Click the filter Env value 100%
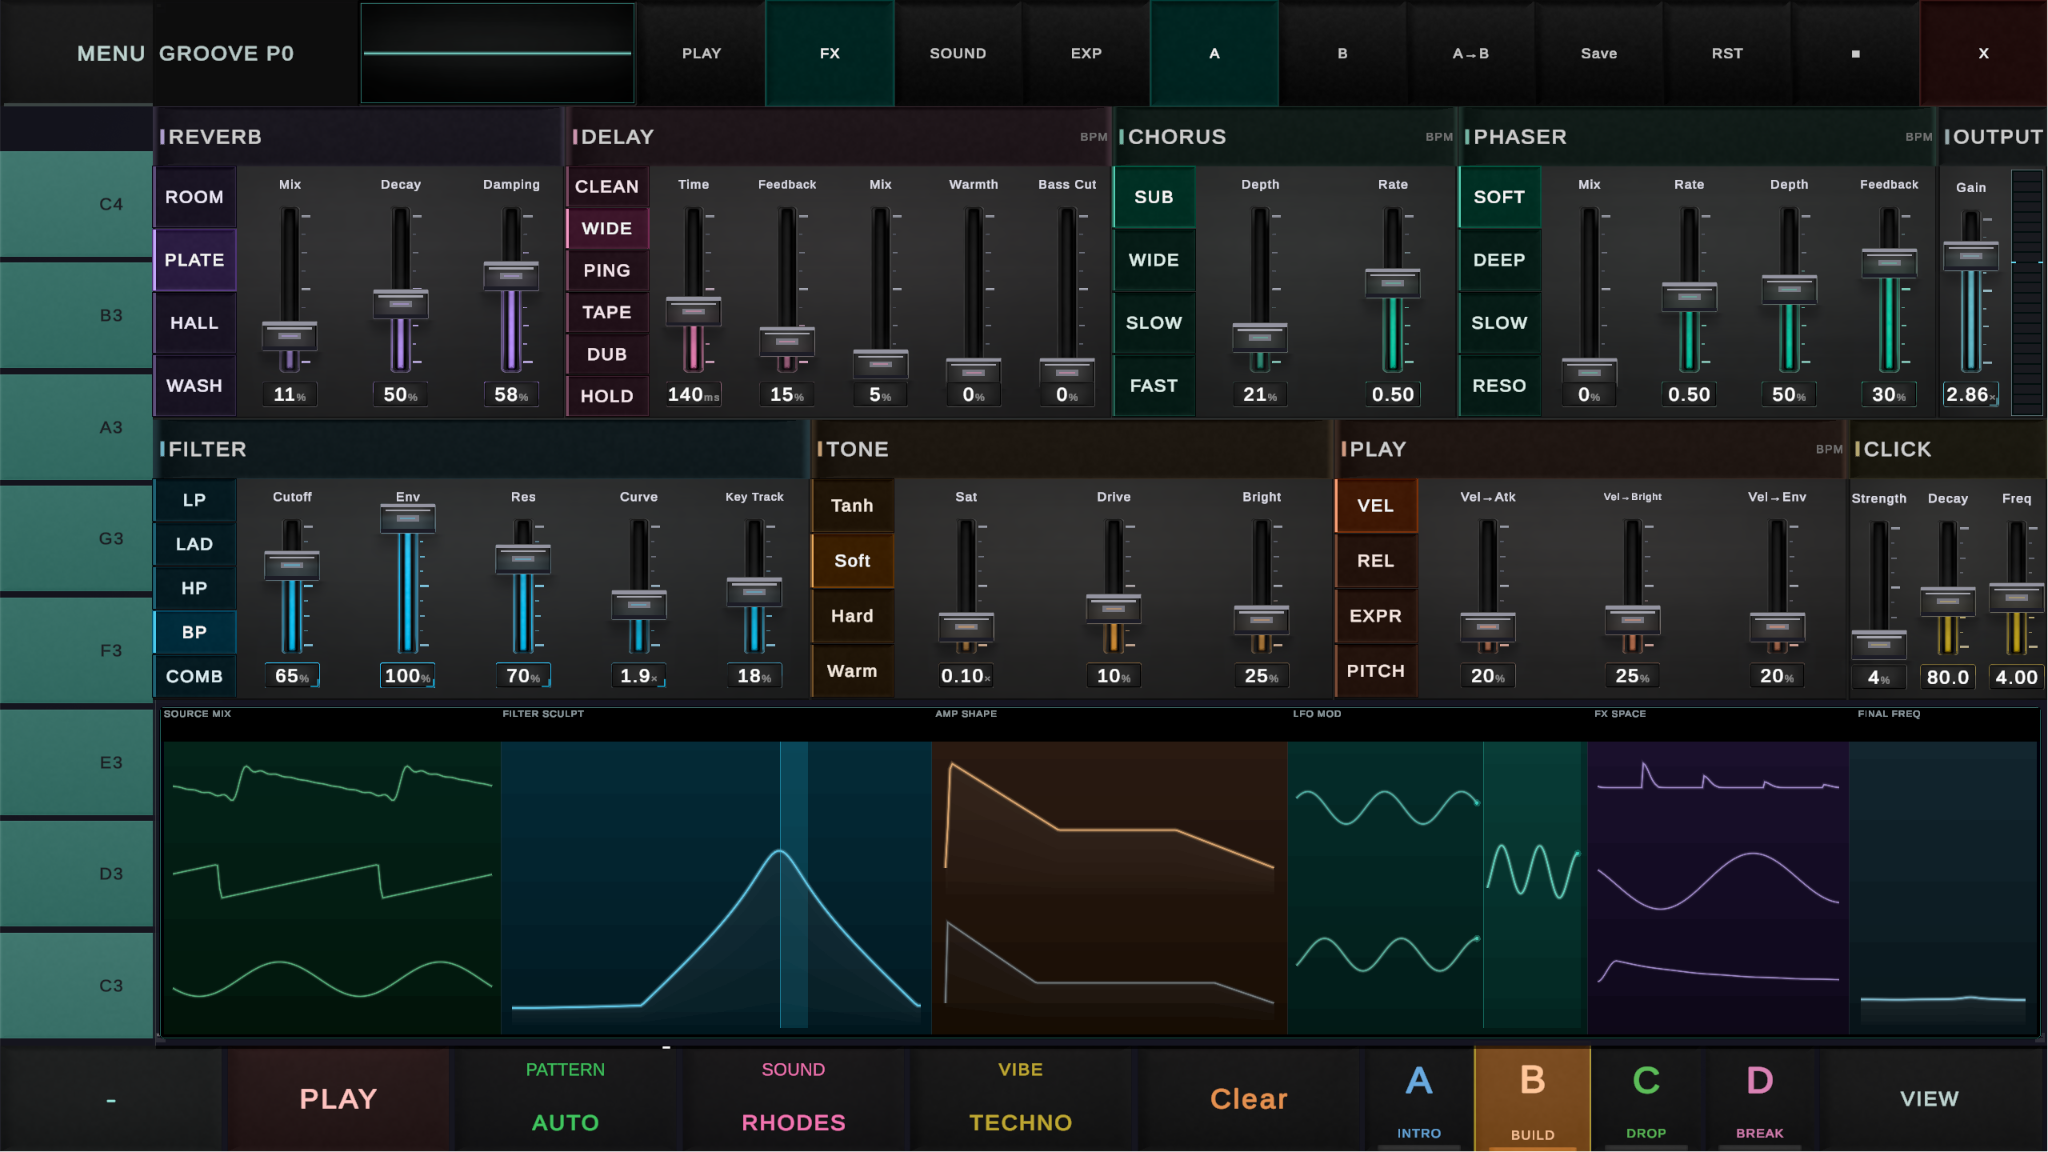The height and width of the screenshot is (1152, 2048). 407,676
